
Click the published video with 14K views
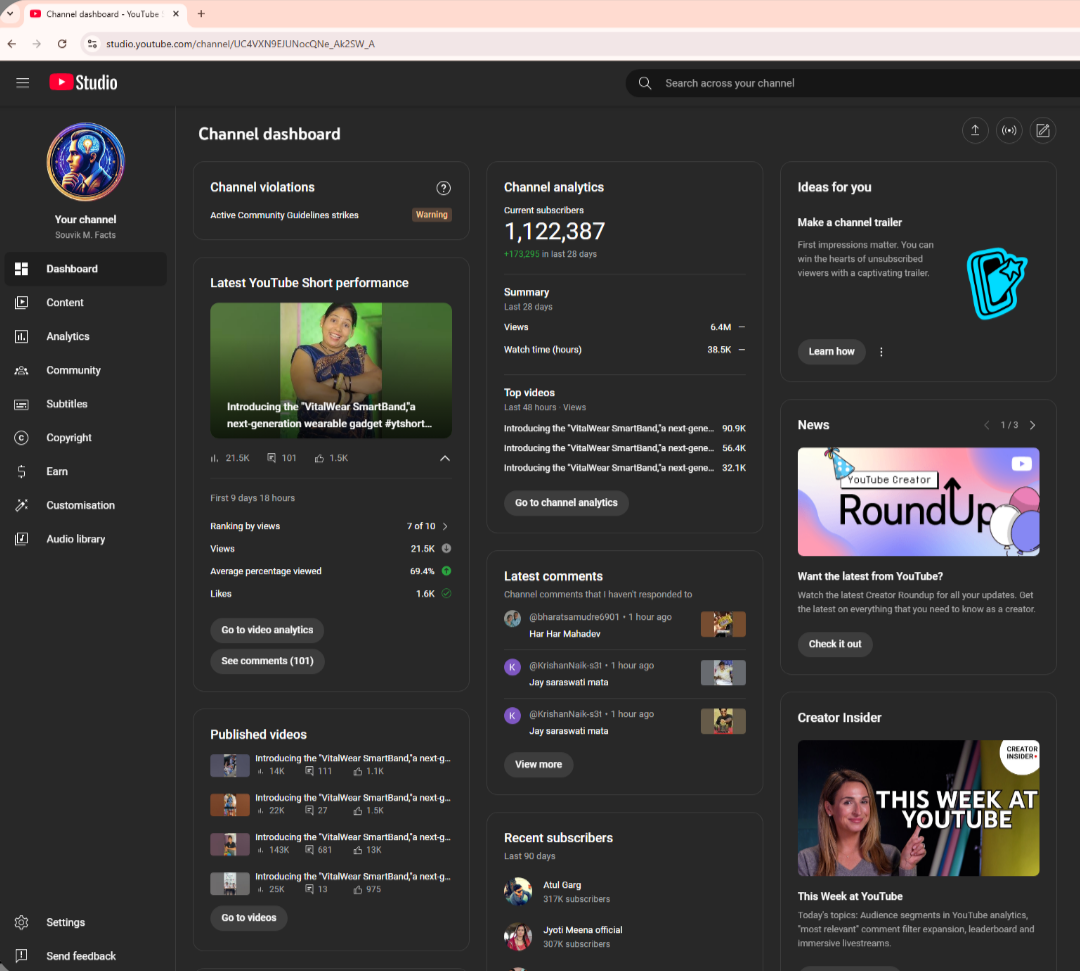331,764
